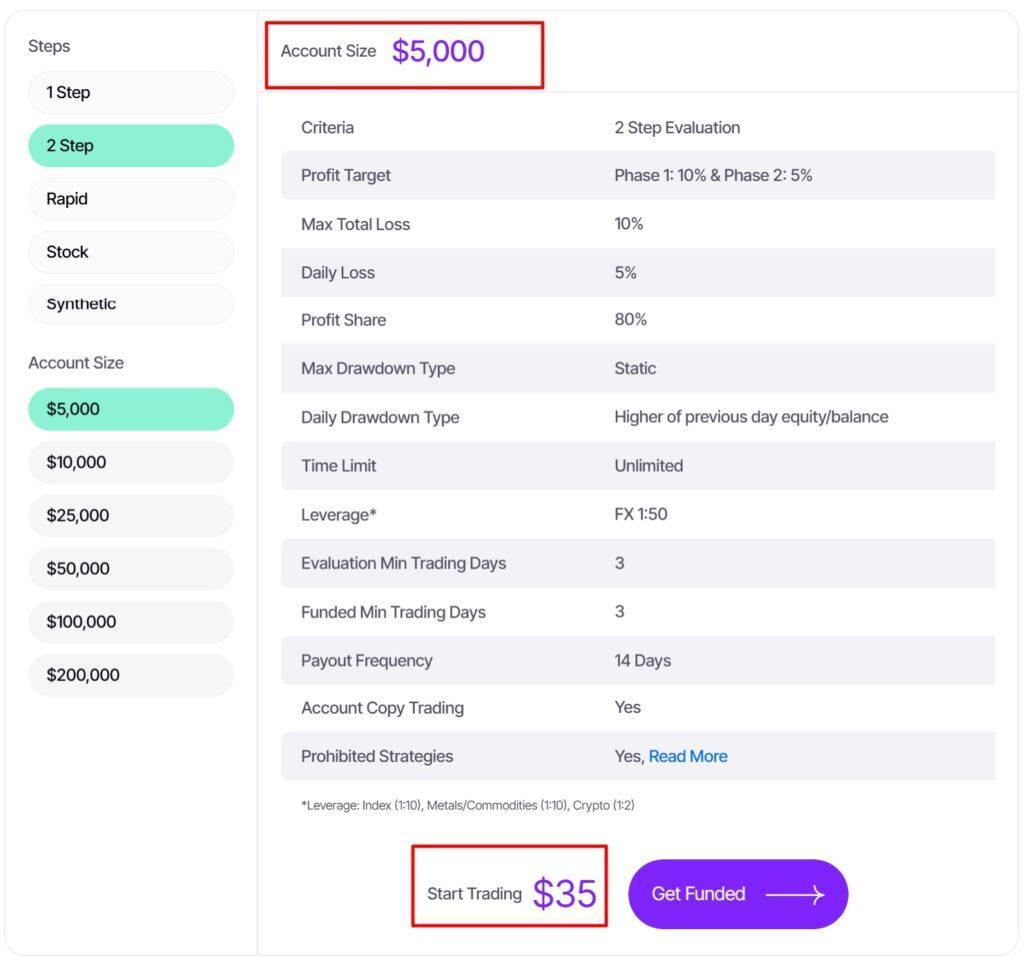Select the 1 Step option

[131, 93]
